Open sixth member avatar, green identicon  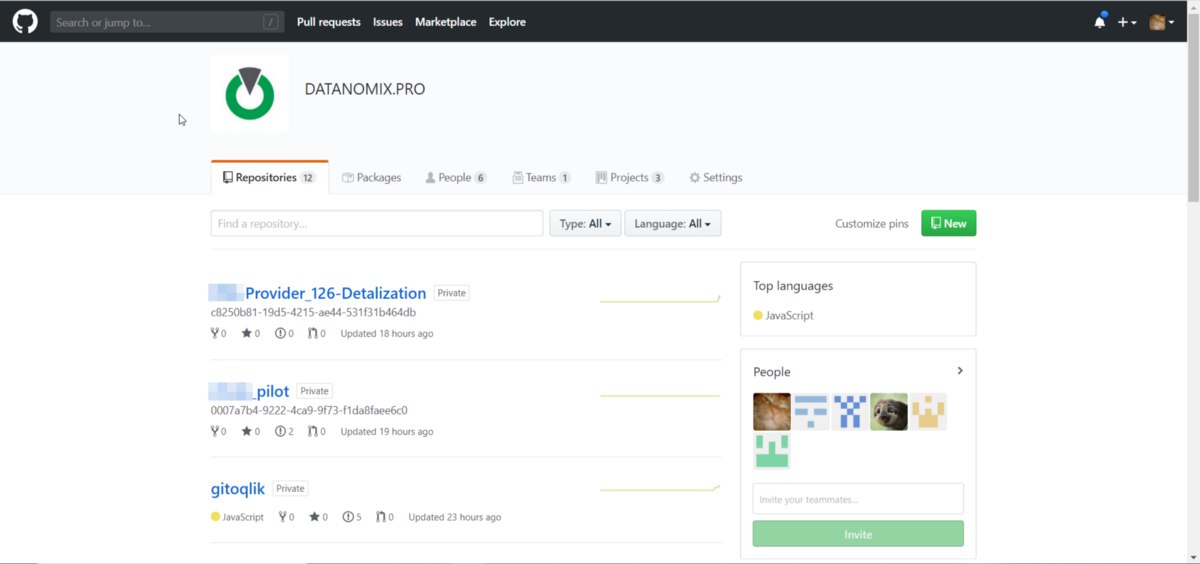pyautogui.click(x=772, y=451)
